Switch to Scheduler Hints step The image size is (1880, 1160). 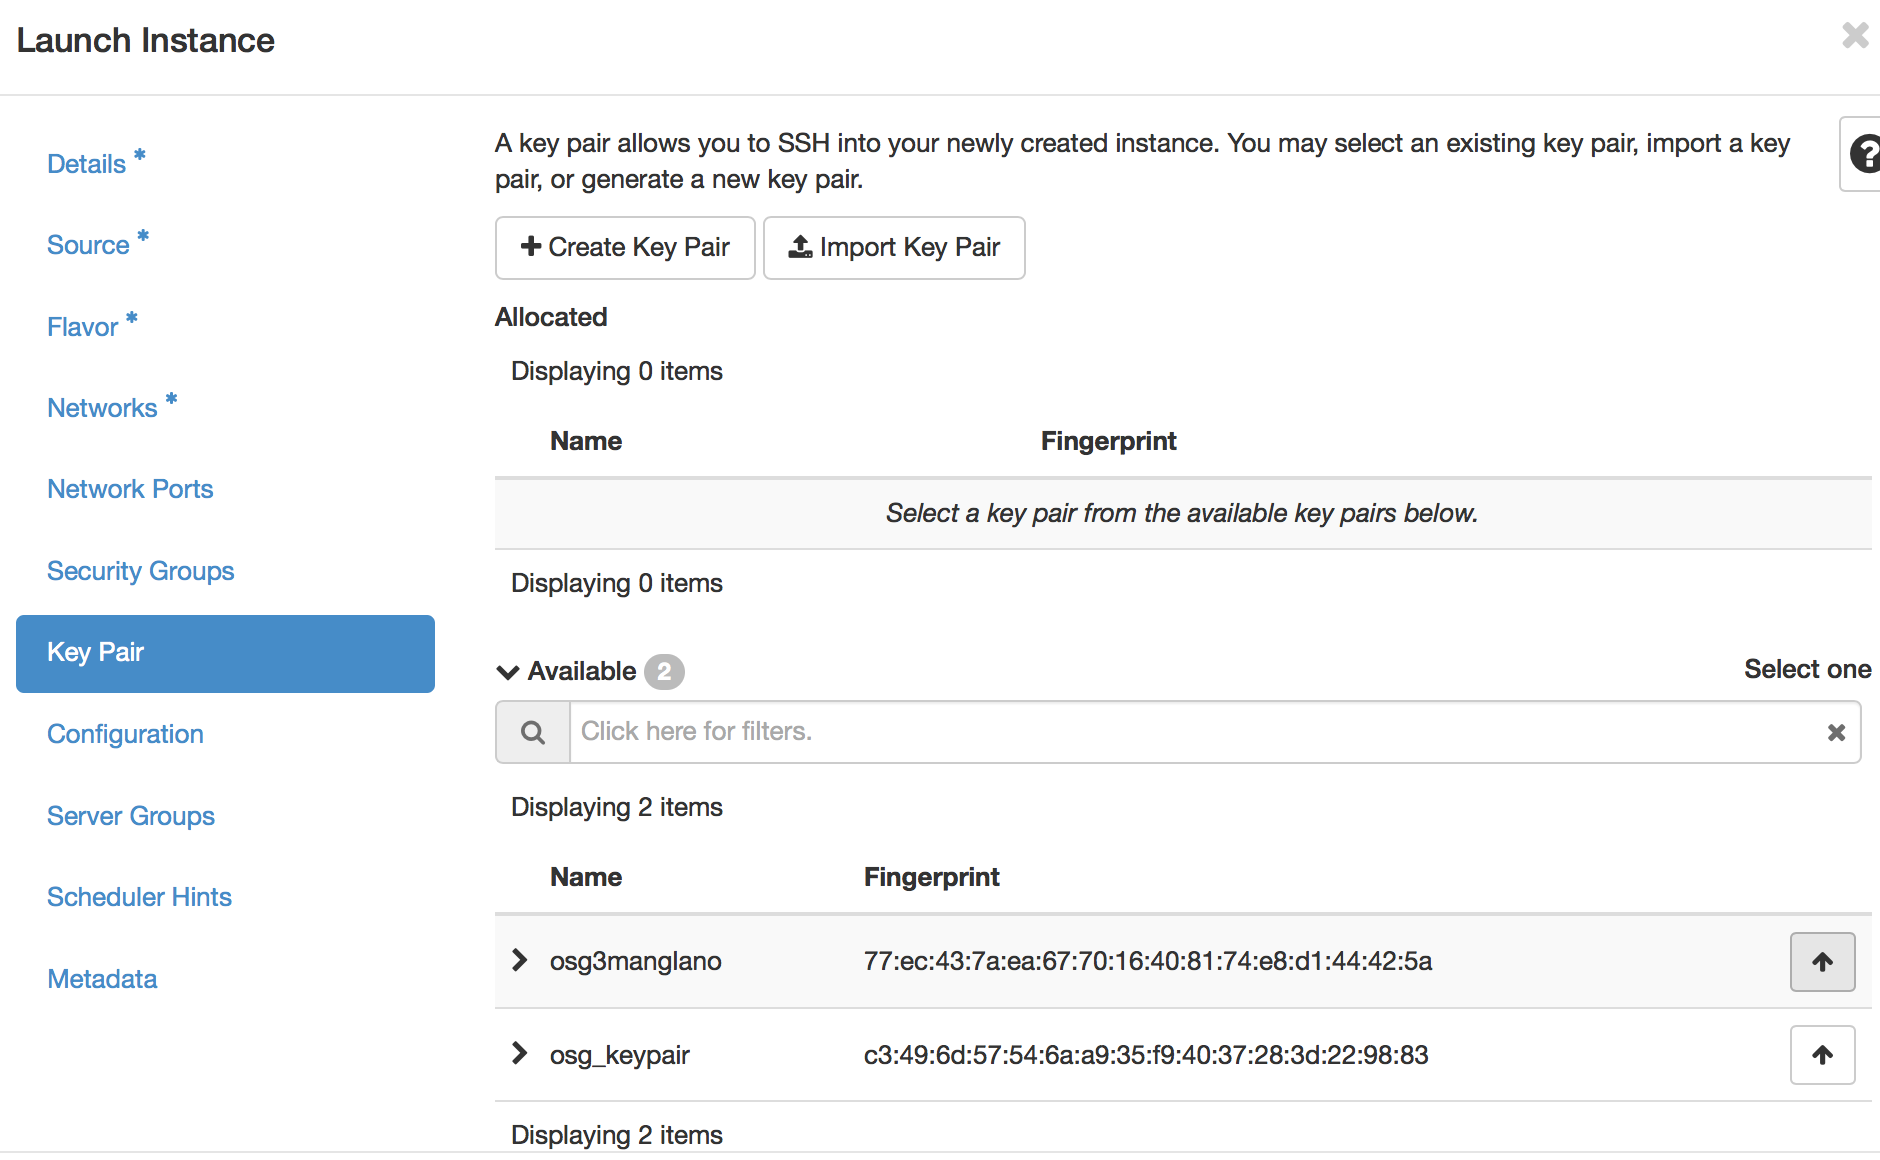pyautogui.click(x=139, y=897)
